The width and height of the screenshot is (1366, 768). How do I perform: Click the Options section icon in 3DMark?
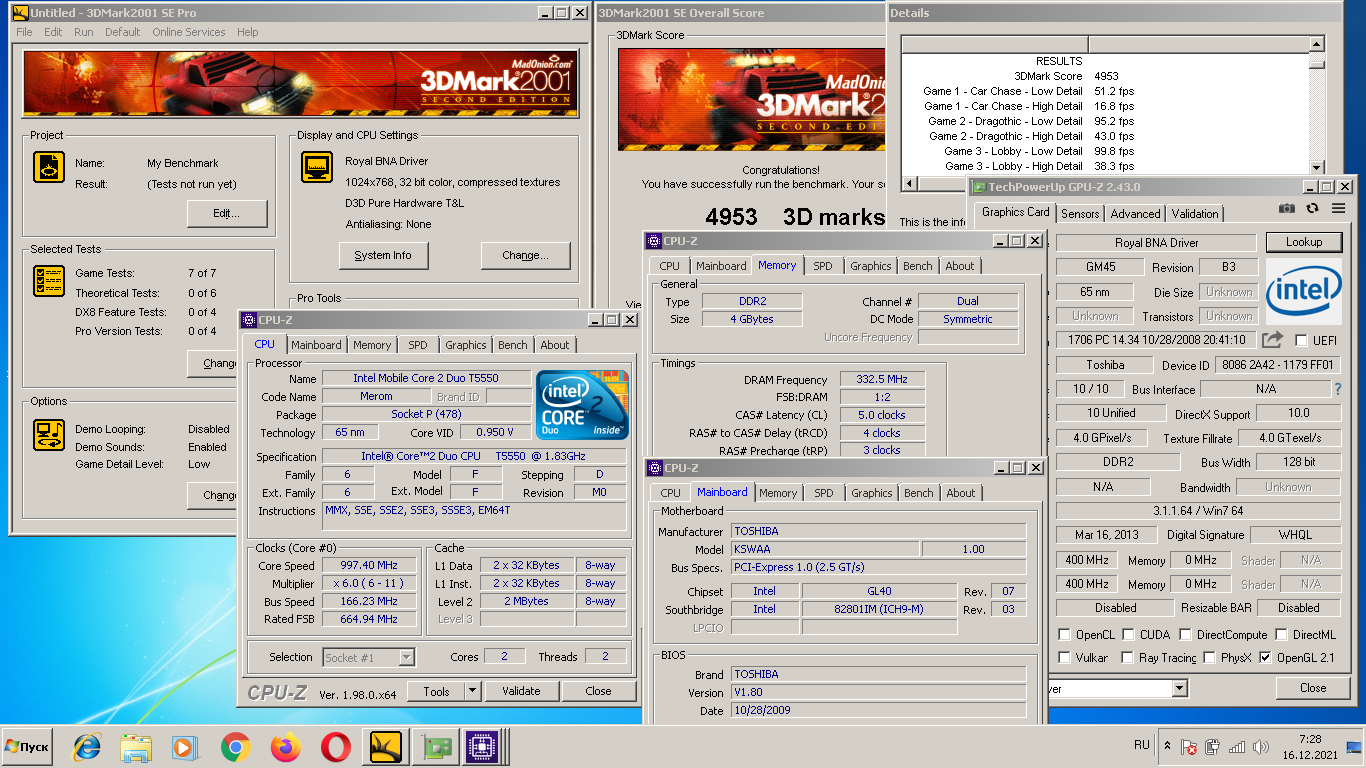49,434
